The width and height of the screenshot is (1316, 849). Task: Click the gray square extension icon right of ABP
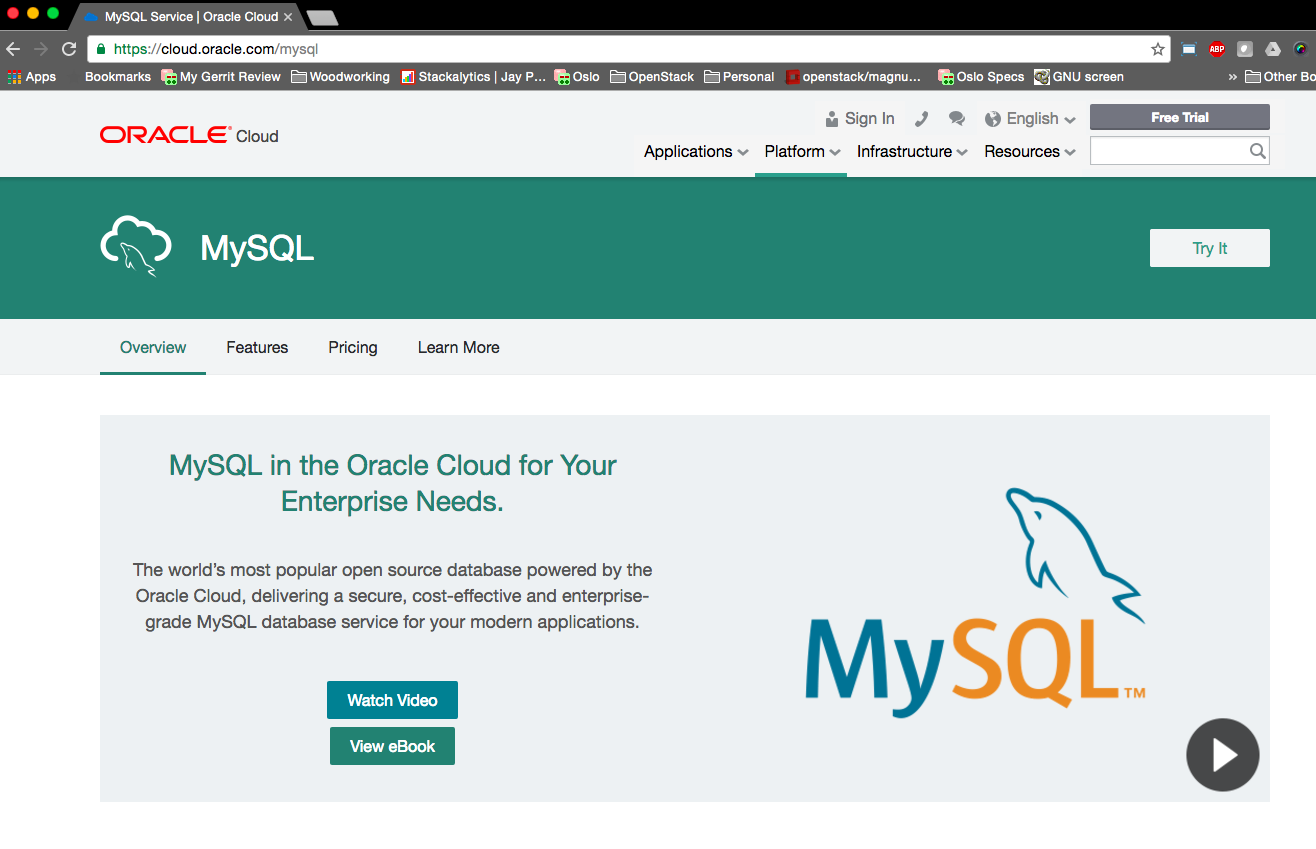tap(1245, 49)
